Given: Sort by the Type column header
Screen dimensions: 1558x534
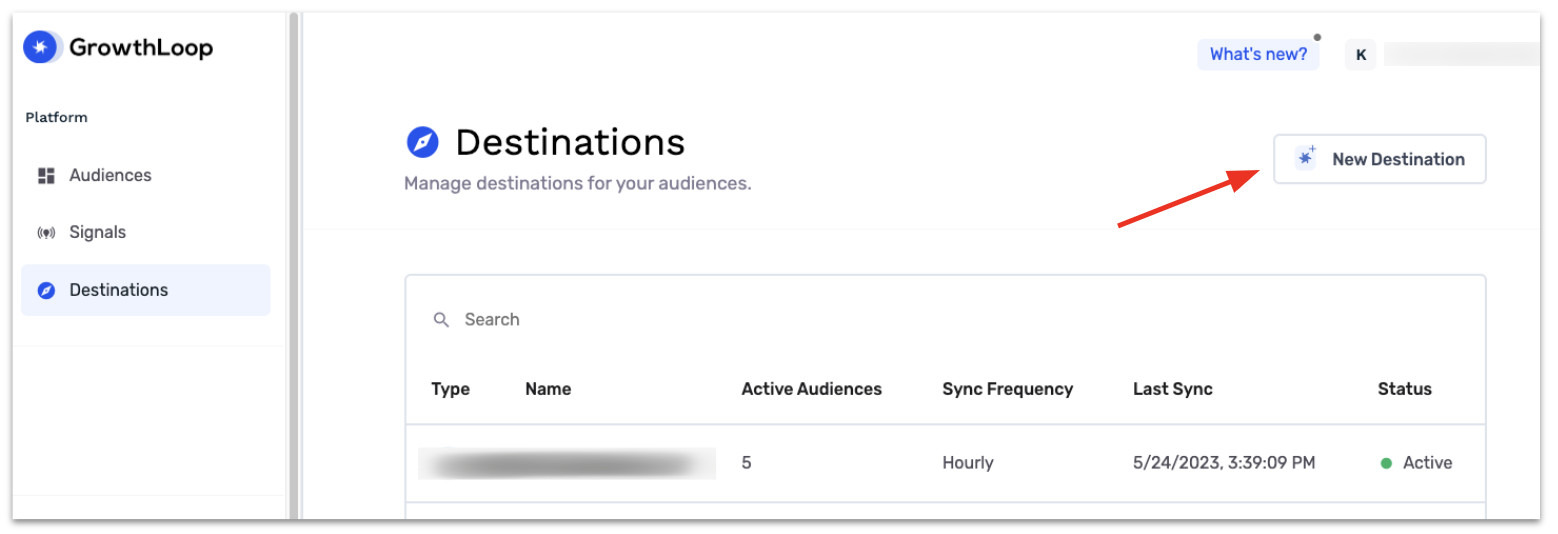Looking at the screenshot, I should tap(450, 389).
